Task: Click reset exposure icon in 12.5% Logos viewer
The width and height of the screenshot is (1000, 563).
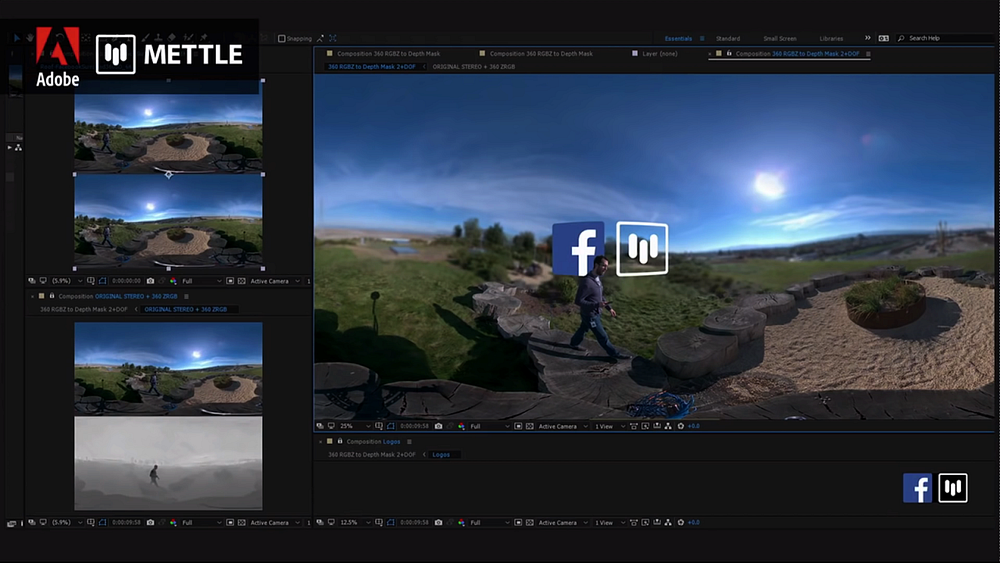Action: click(x=680, y=522)
